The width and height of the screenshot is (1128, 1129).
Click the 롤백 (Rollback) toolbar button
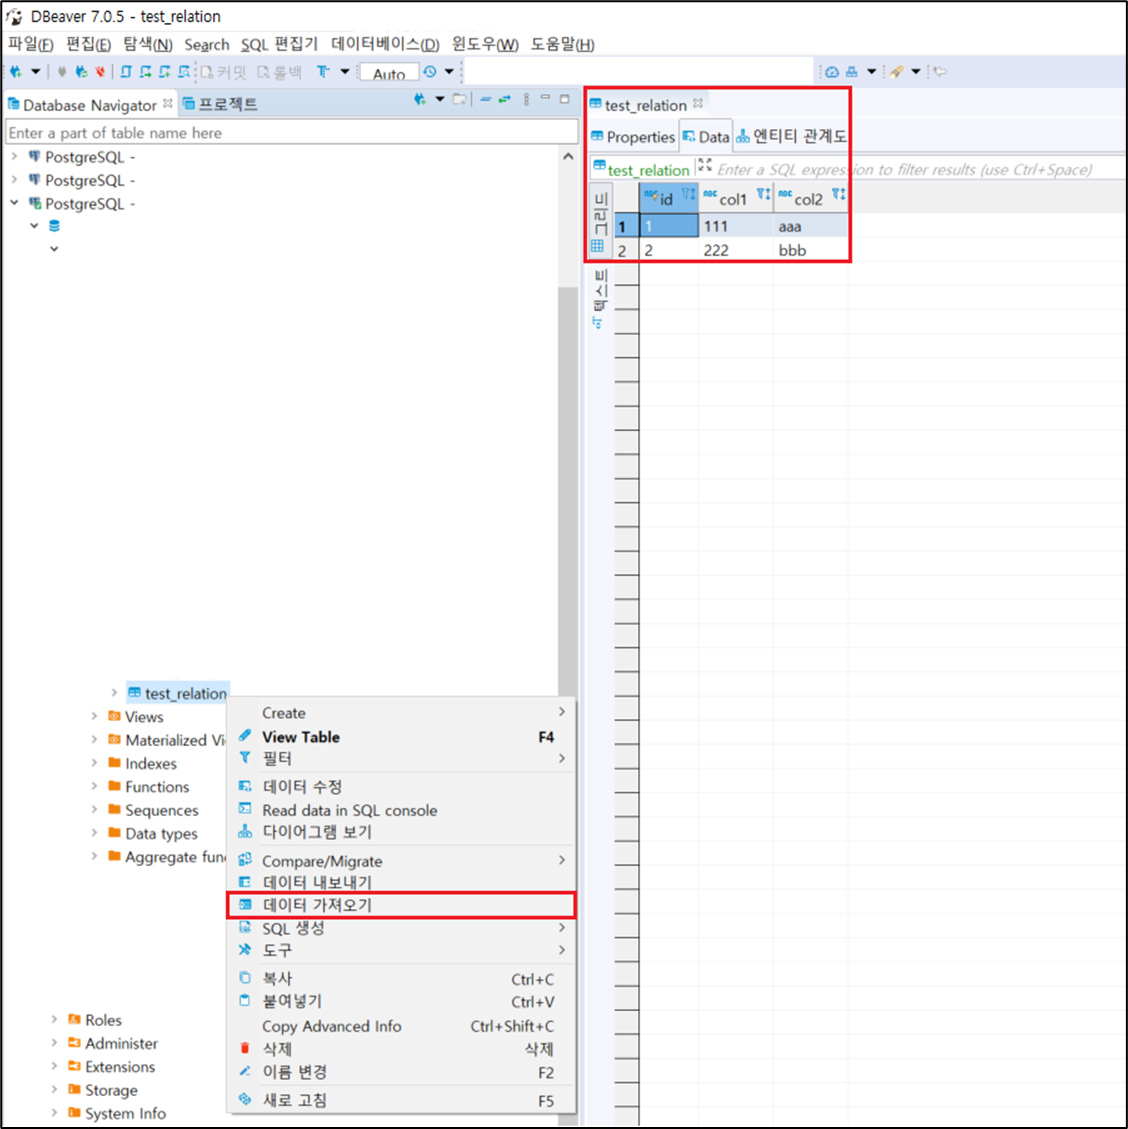click(280, 72)
